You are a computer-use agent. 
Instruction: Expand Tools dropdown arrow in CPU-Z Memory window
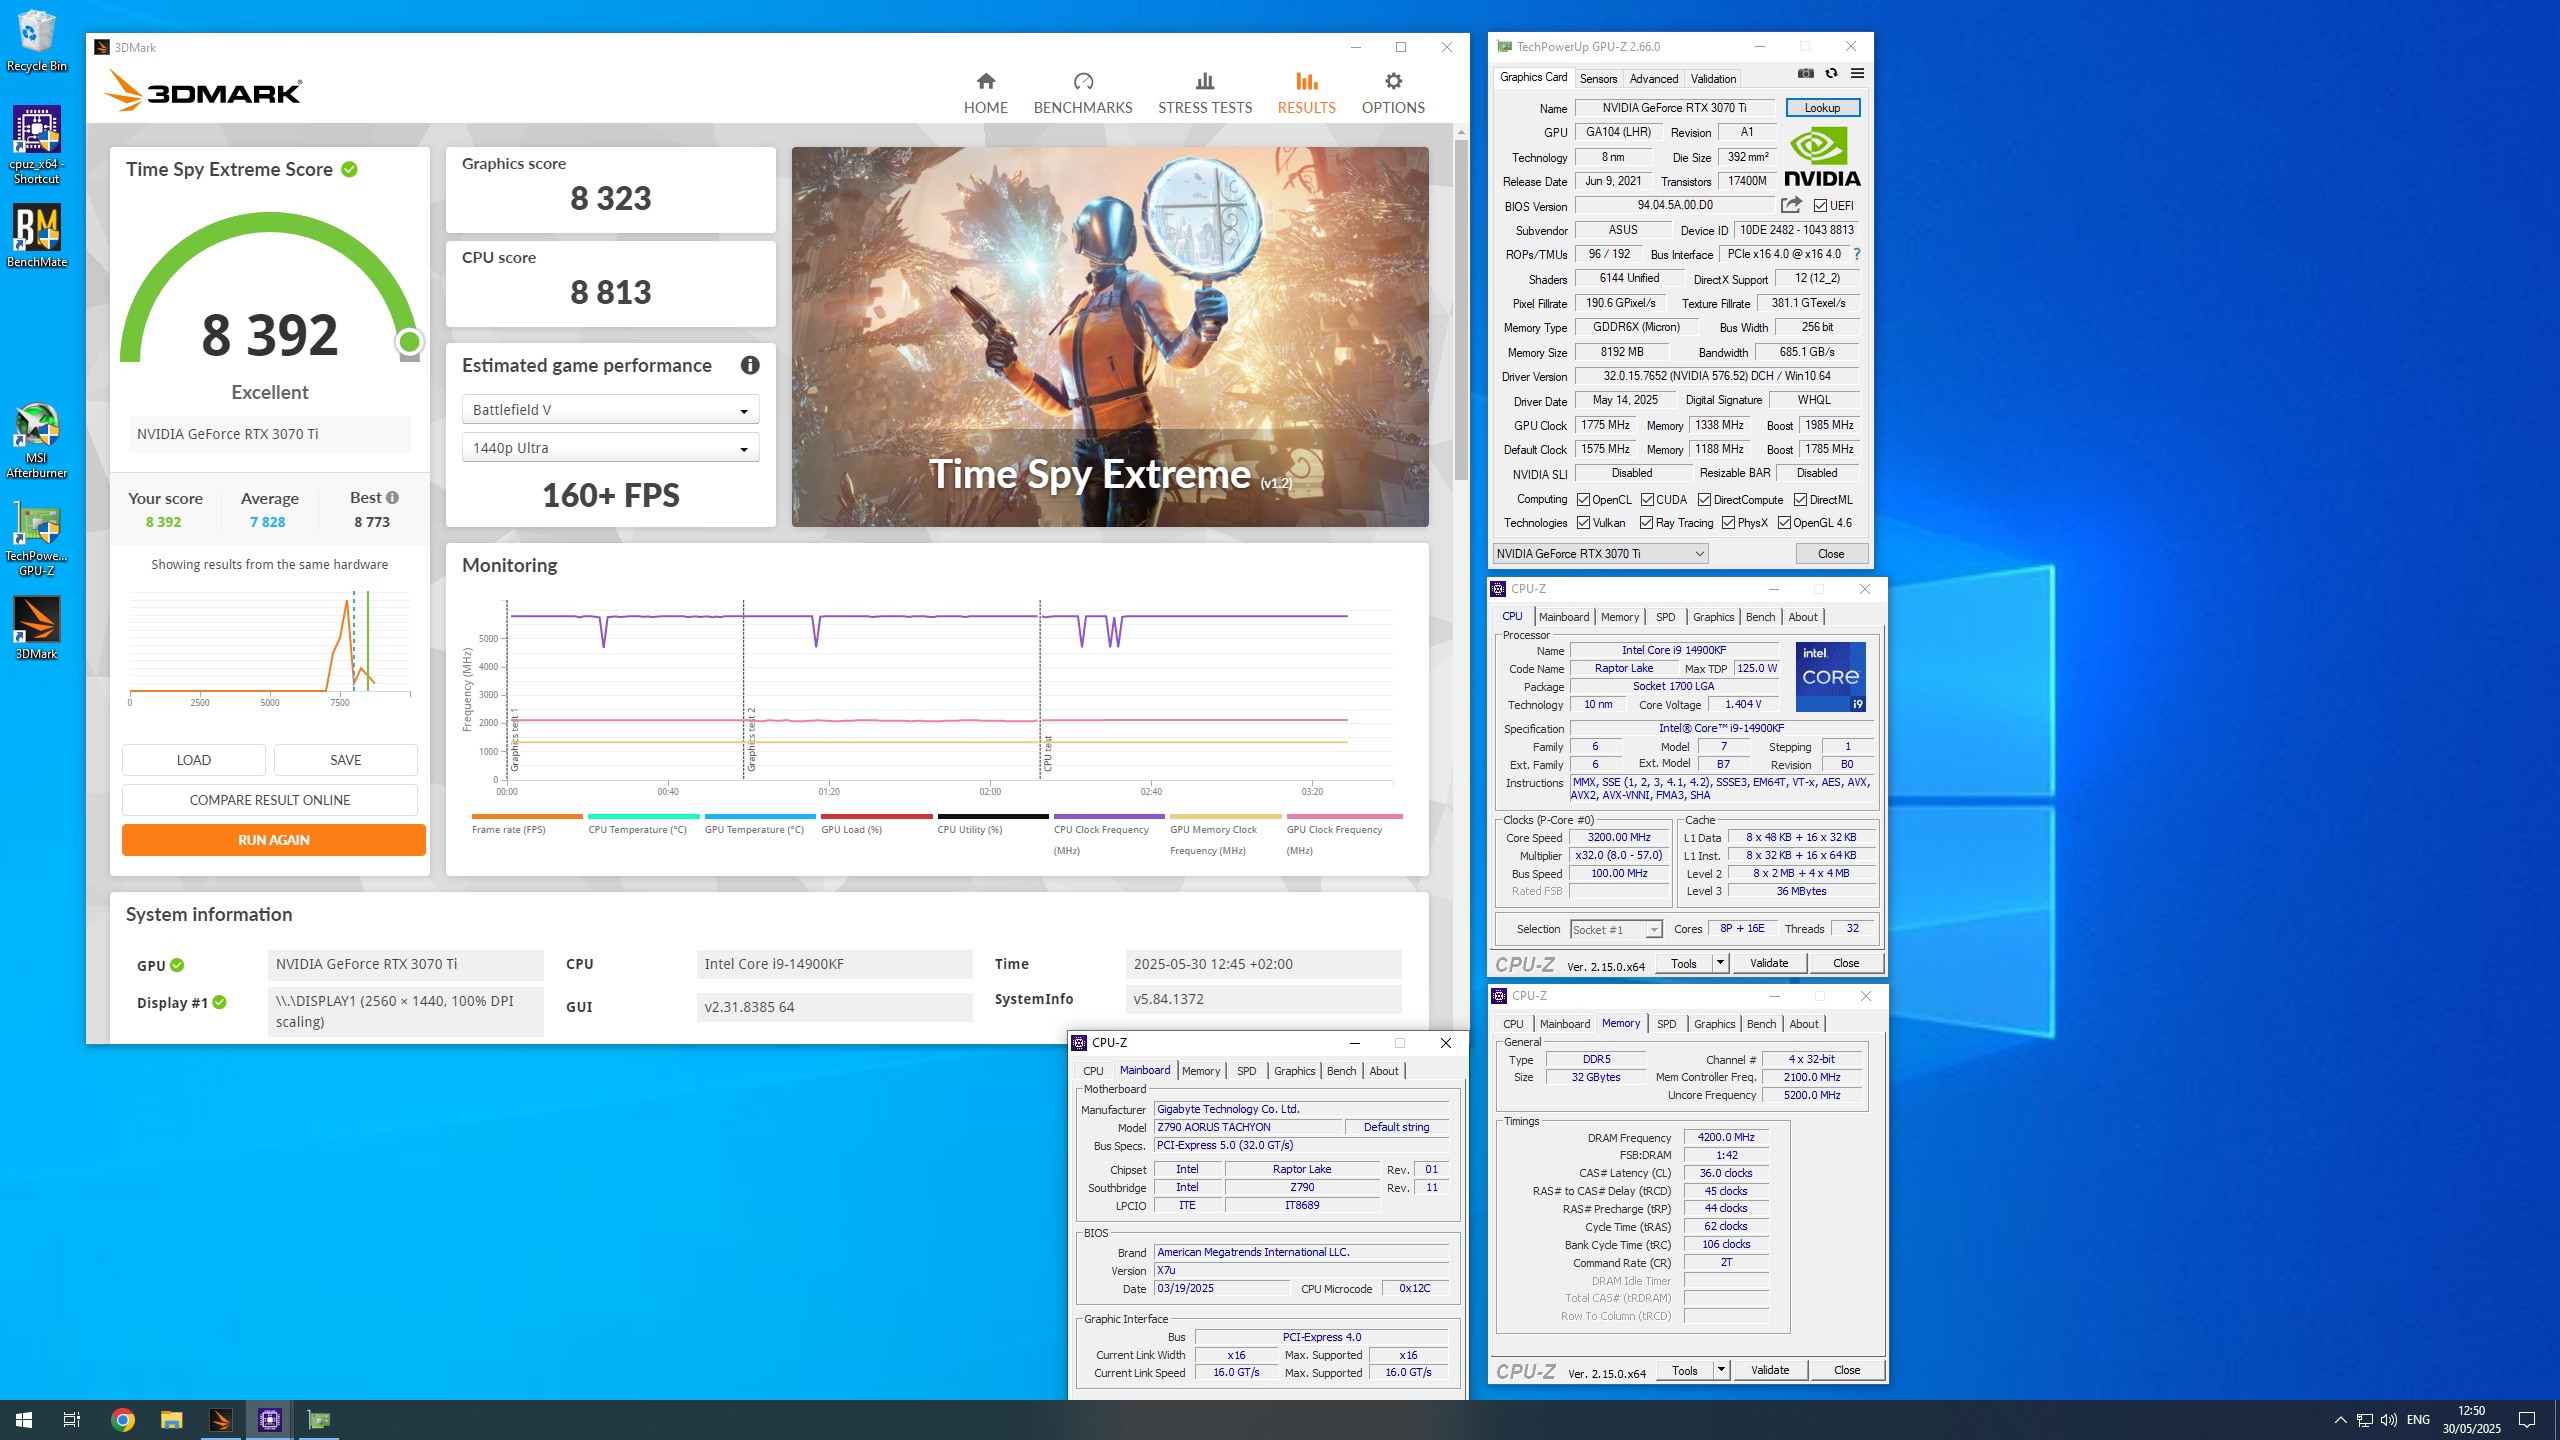(x=1721, y=1370)
